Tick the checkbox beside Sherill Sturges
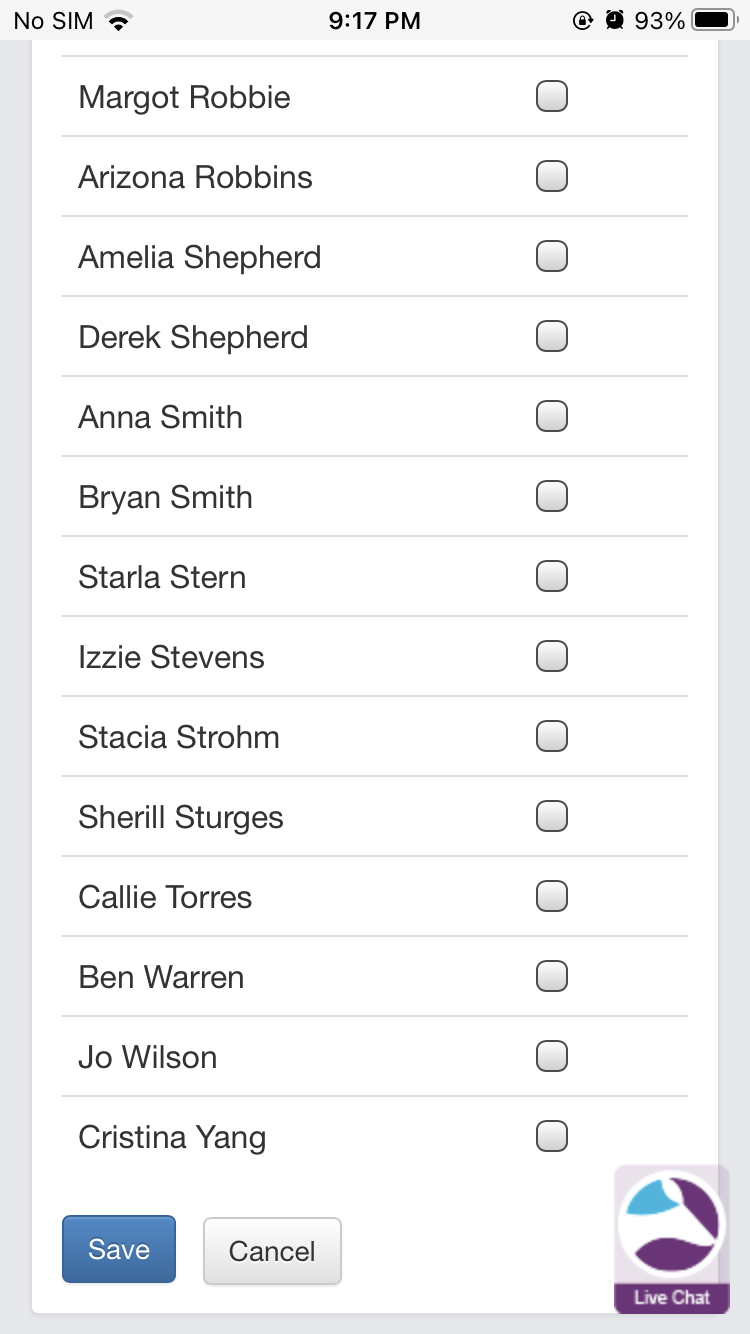The image size is (750, 1334). (x=552, y=816)
